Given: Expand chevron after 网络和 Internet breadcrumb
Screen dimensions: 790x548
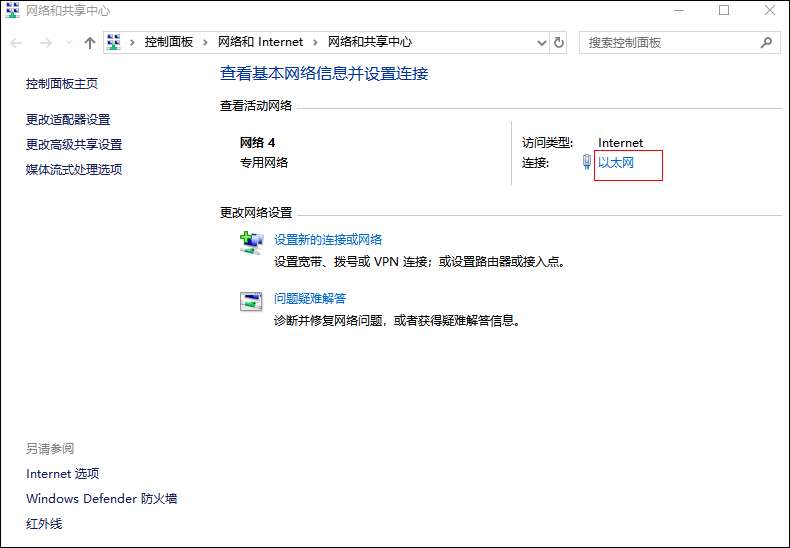Looking at the screenshot, I should [315, 42].
